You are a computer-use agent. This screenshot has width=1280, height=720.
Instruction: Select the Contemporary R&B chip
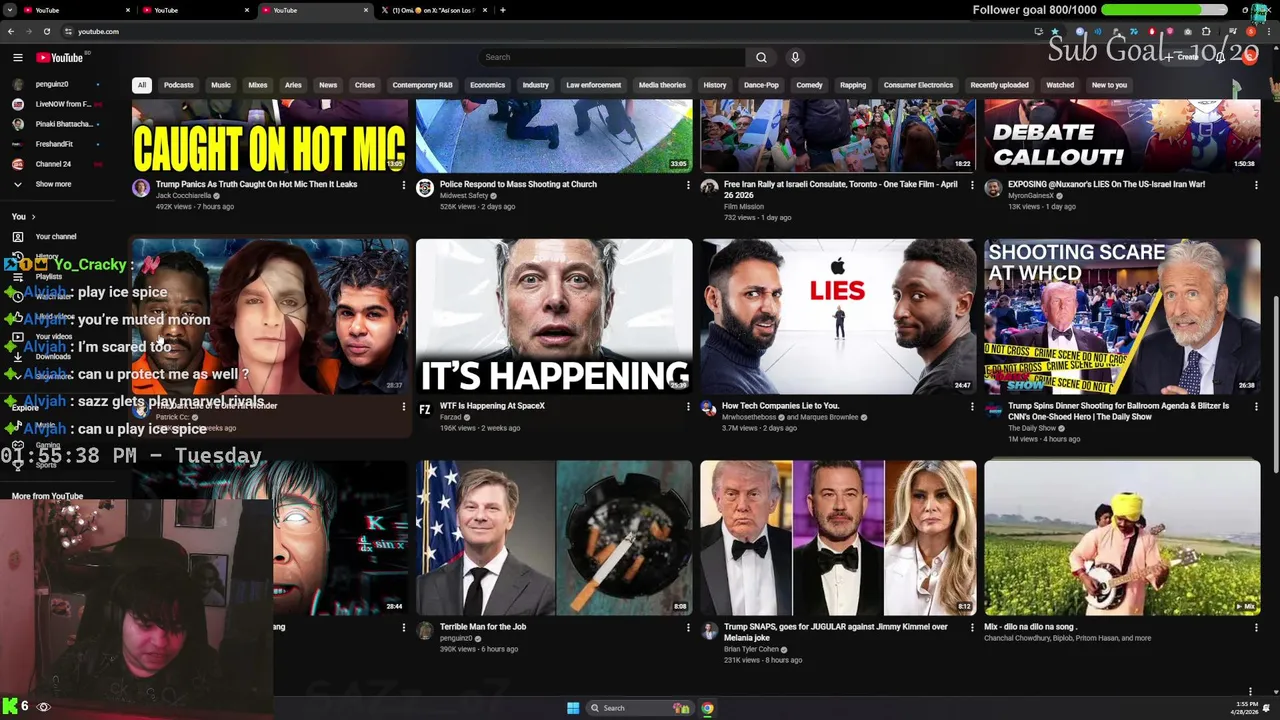[422, 85]
